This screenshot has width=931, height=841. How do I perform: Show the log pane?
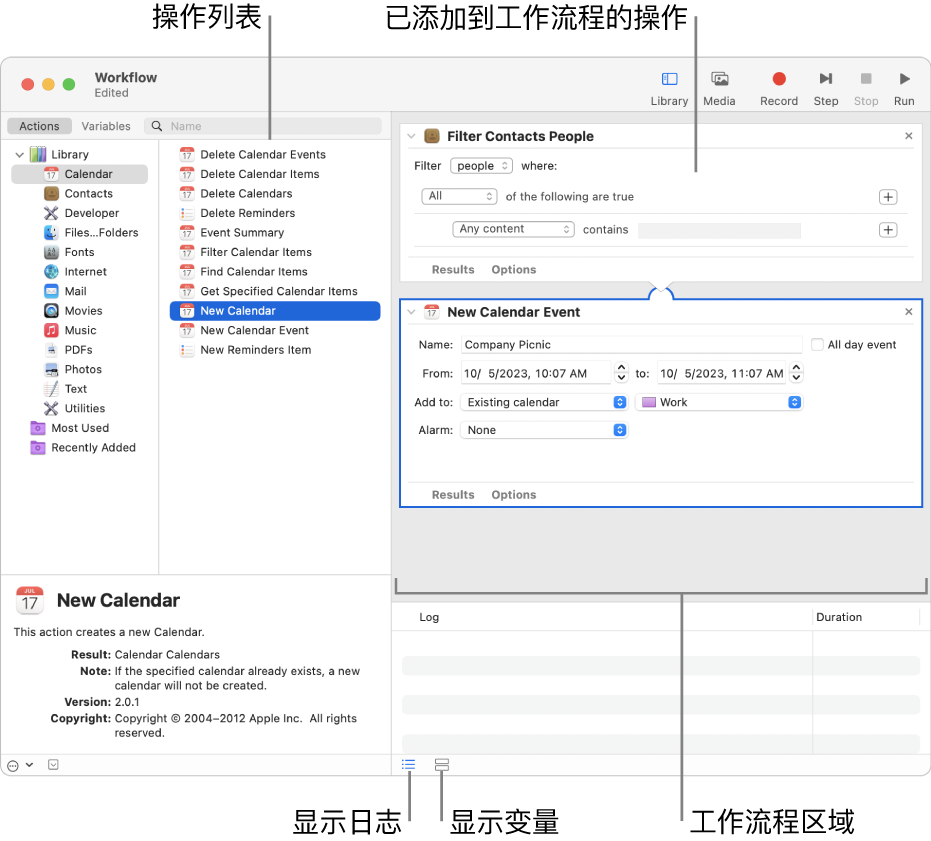pos(408,764)
